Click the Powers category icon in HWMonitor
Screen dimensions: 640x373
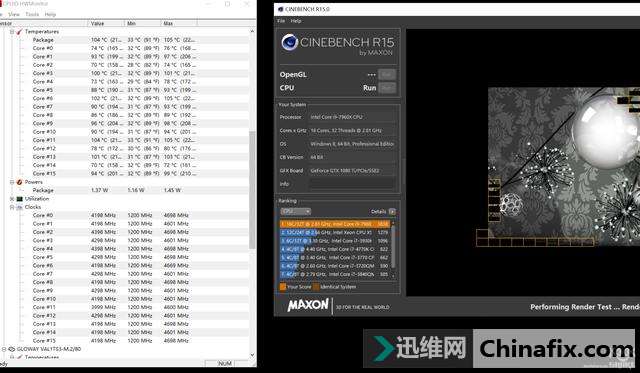click(19, 182)
